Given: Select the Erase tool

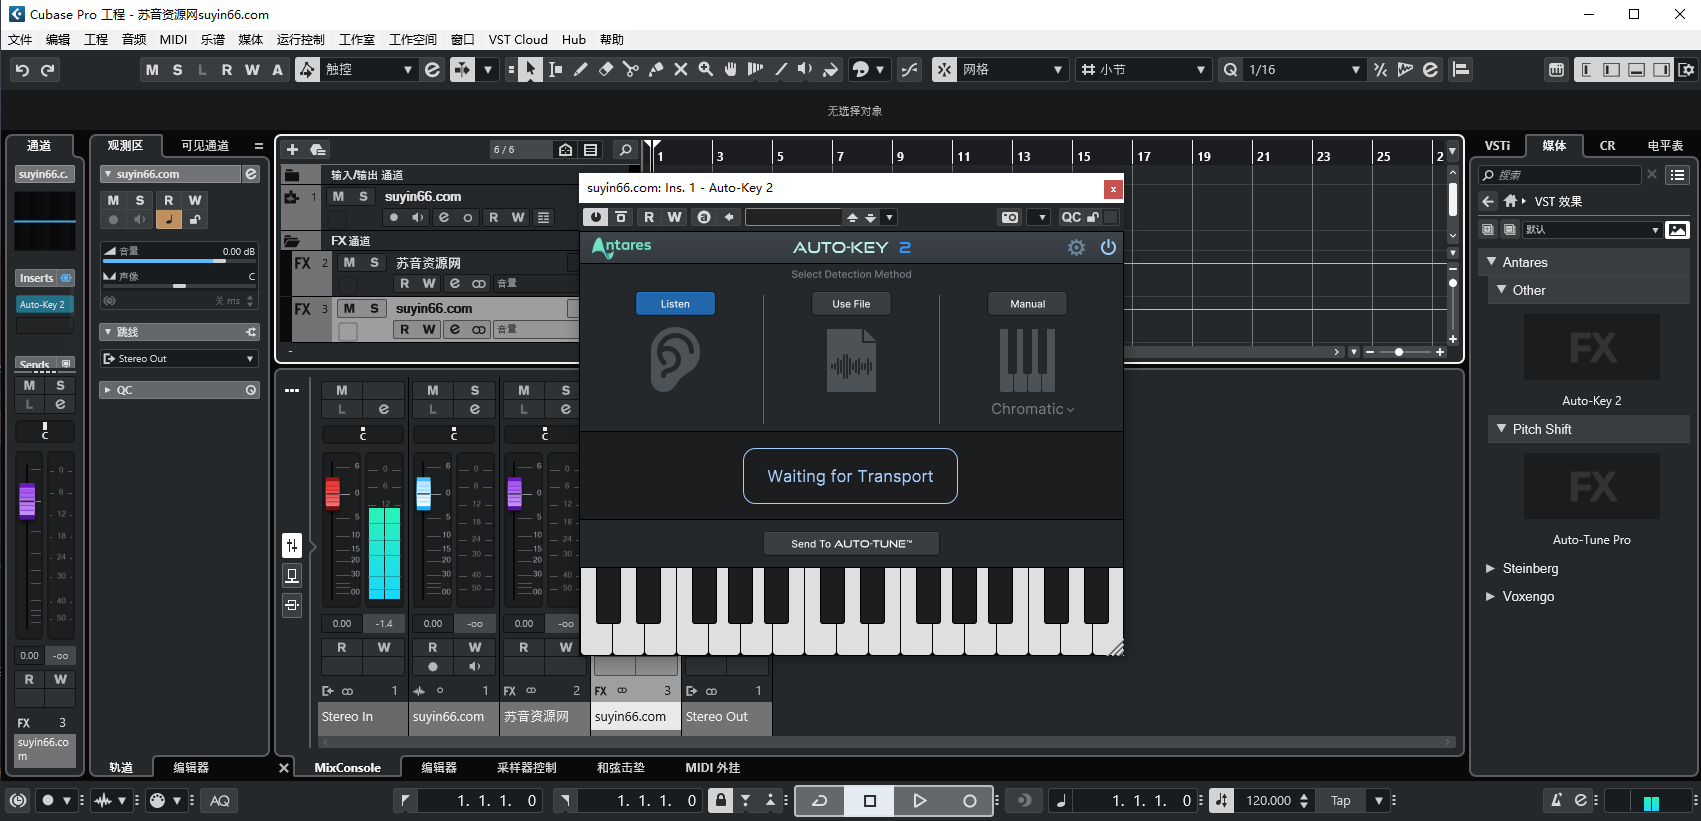Looking at the screenshot, I should 605,70.
